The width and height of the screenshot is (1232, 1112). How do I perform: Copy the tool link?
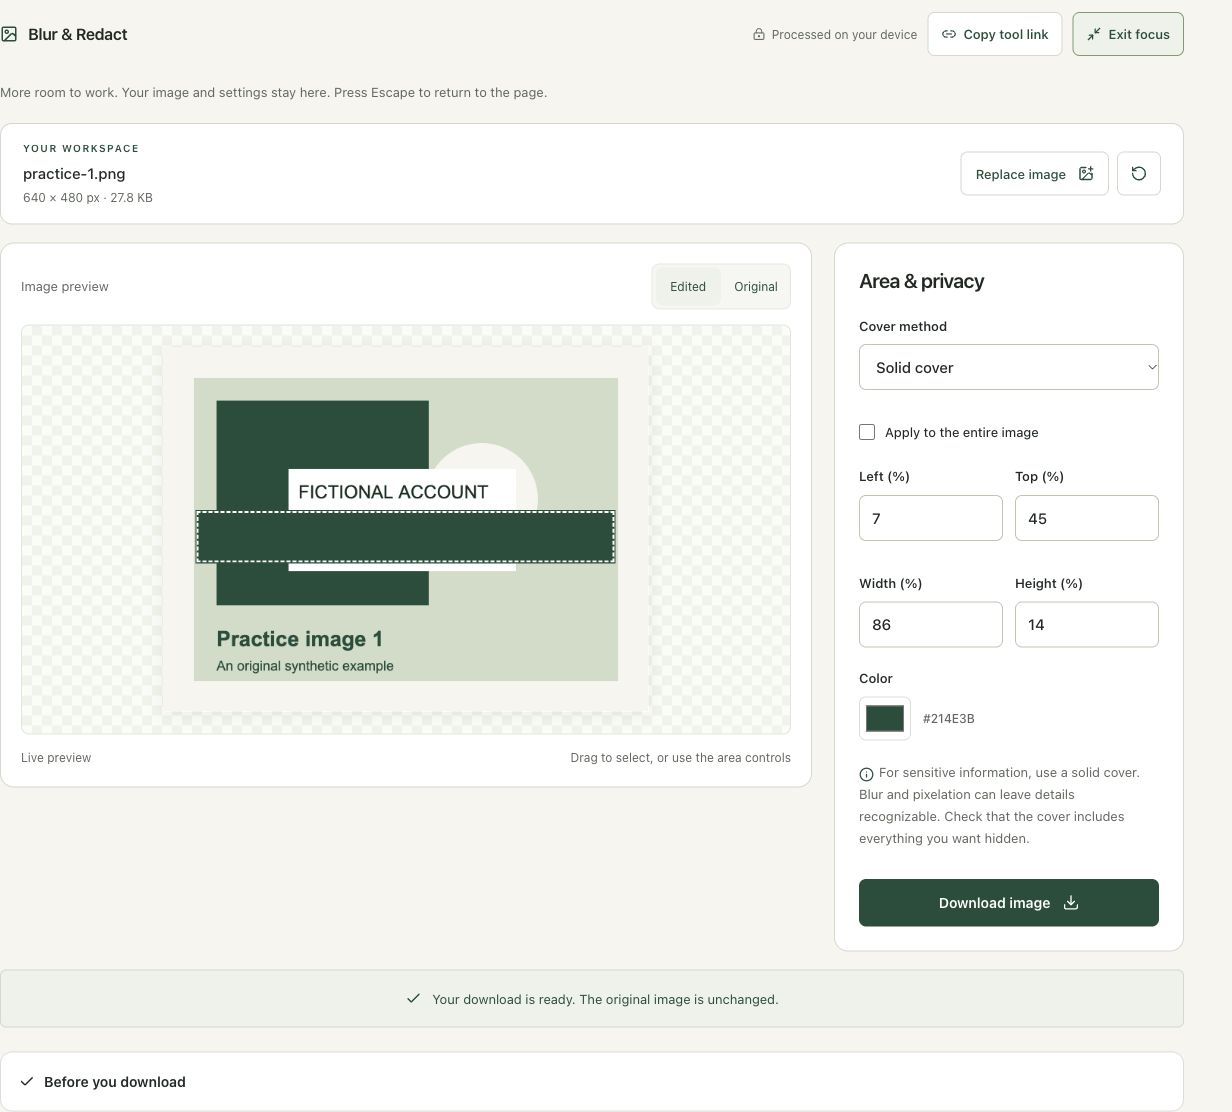click(x=995, y=34)
